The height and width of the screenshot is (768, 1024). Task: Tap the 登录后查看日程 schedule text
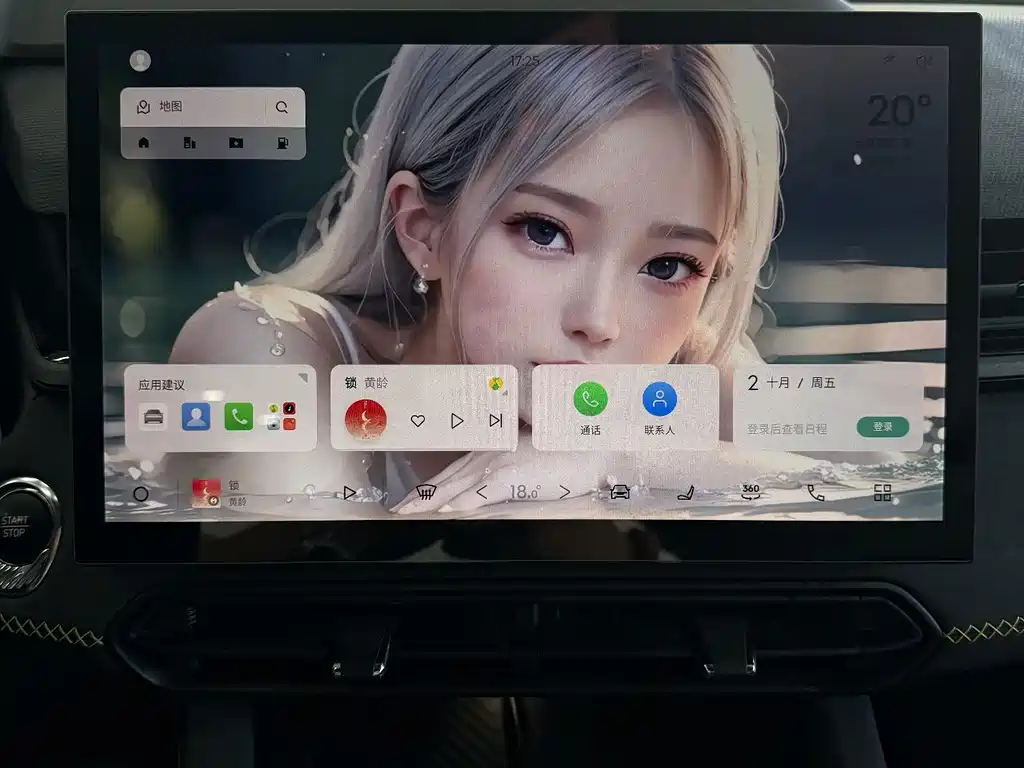tap(787, 429)
